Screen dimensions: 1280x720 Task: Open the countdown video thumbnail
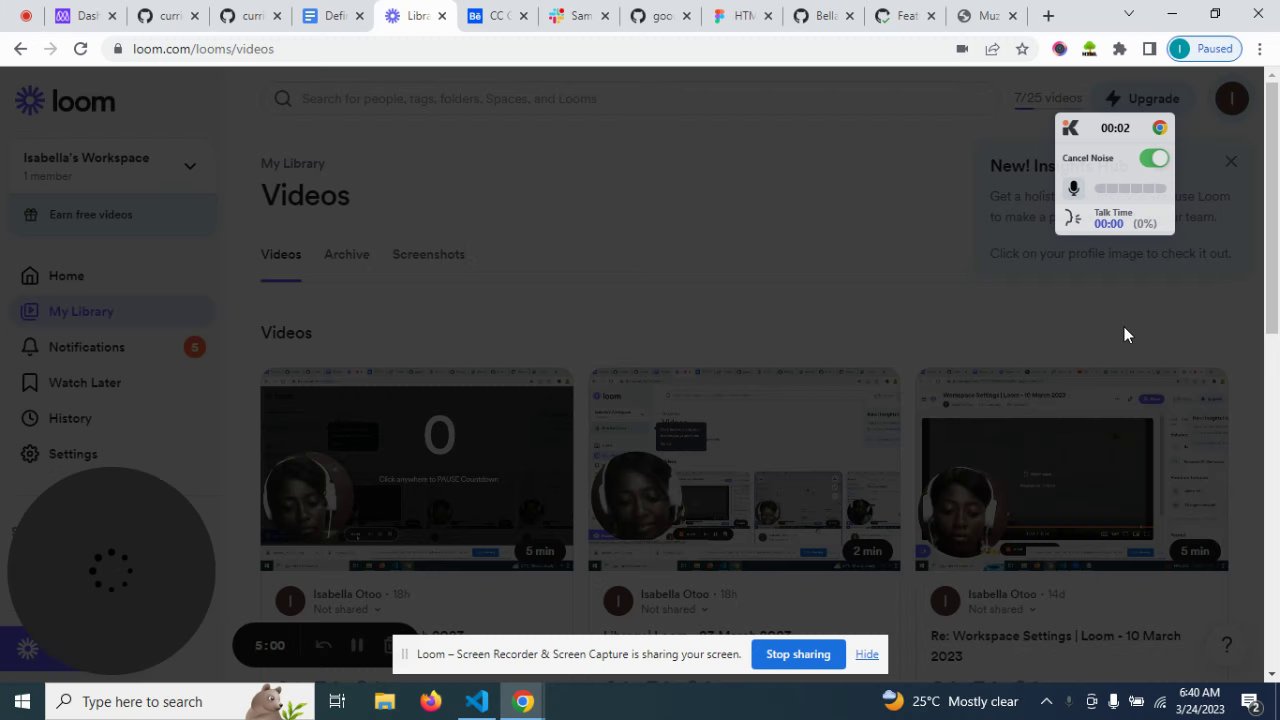pos(417,470)
